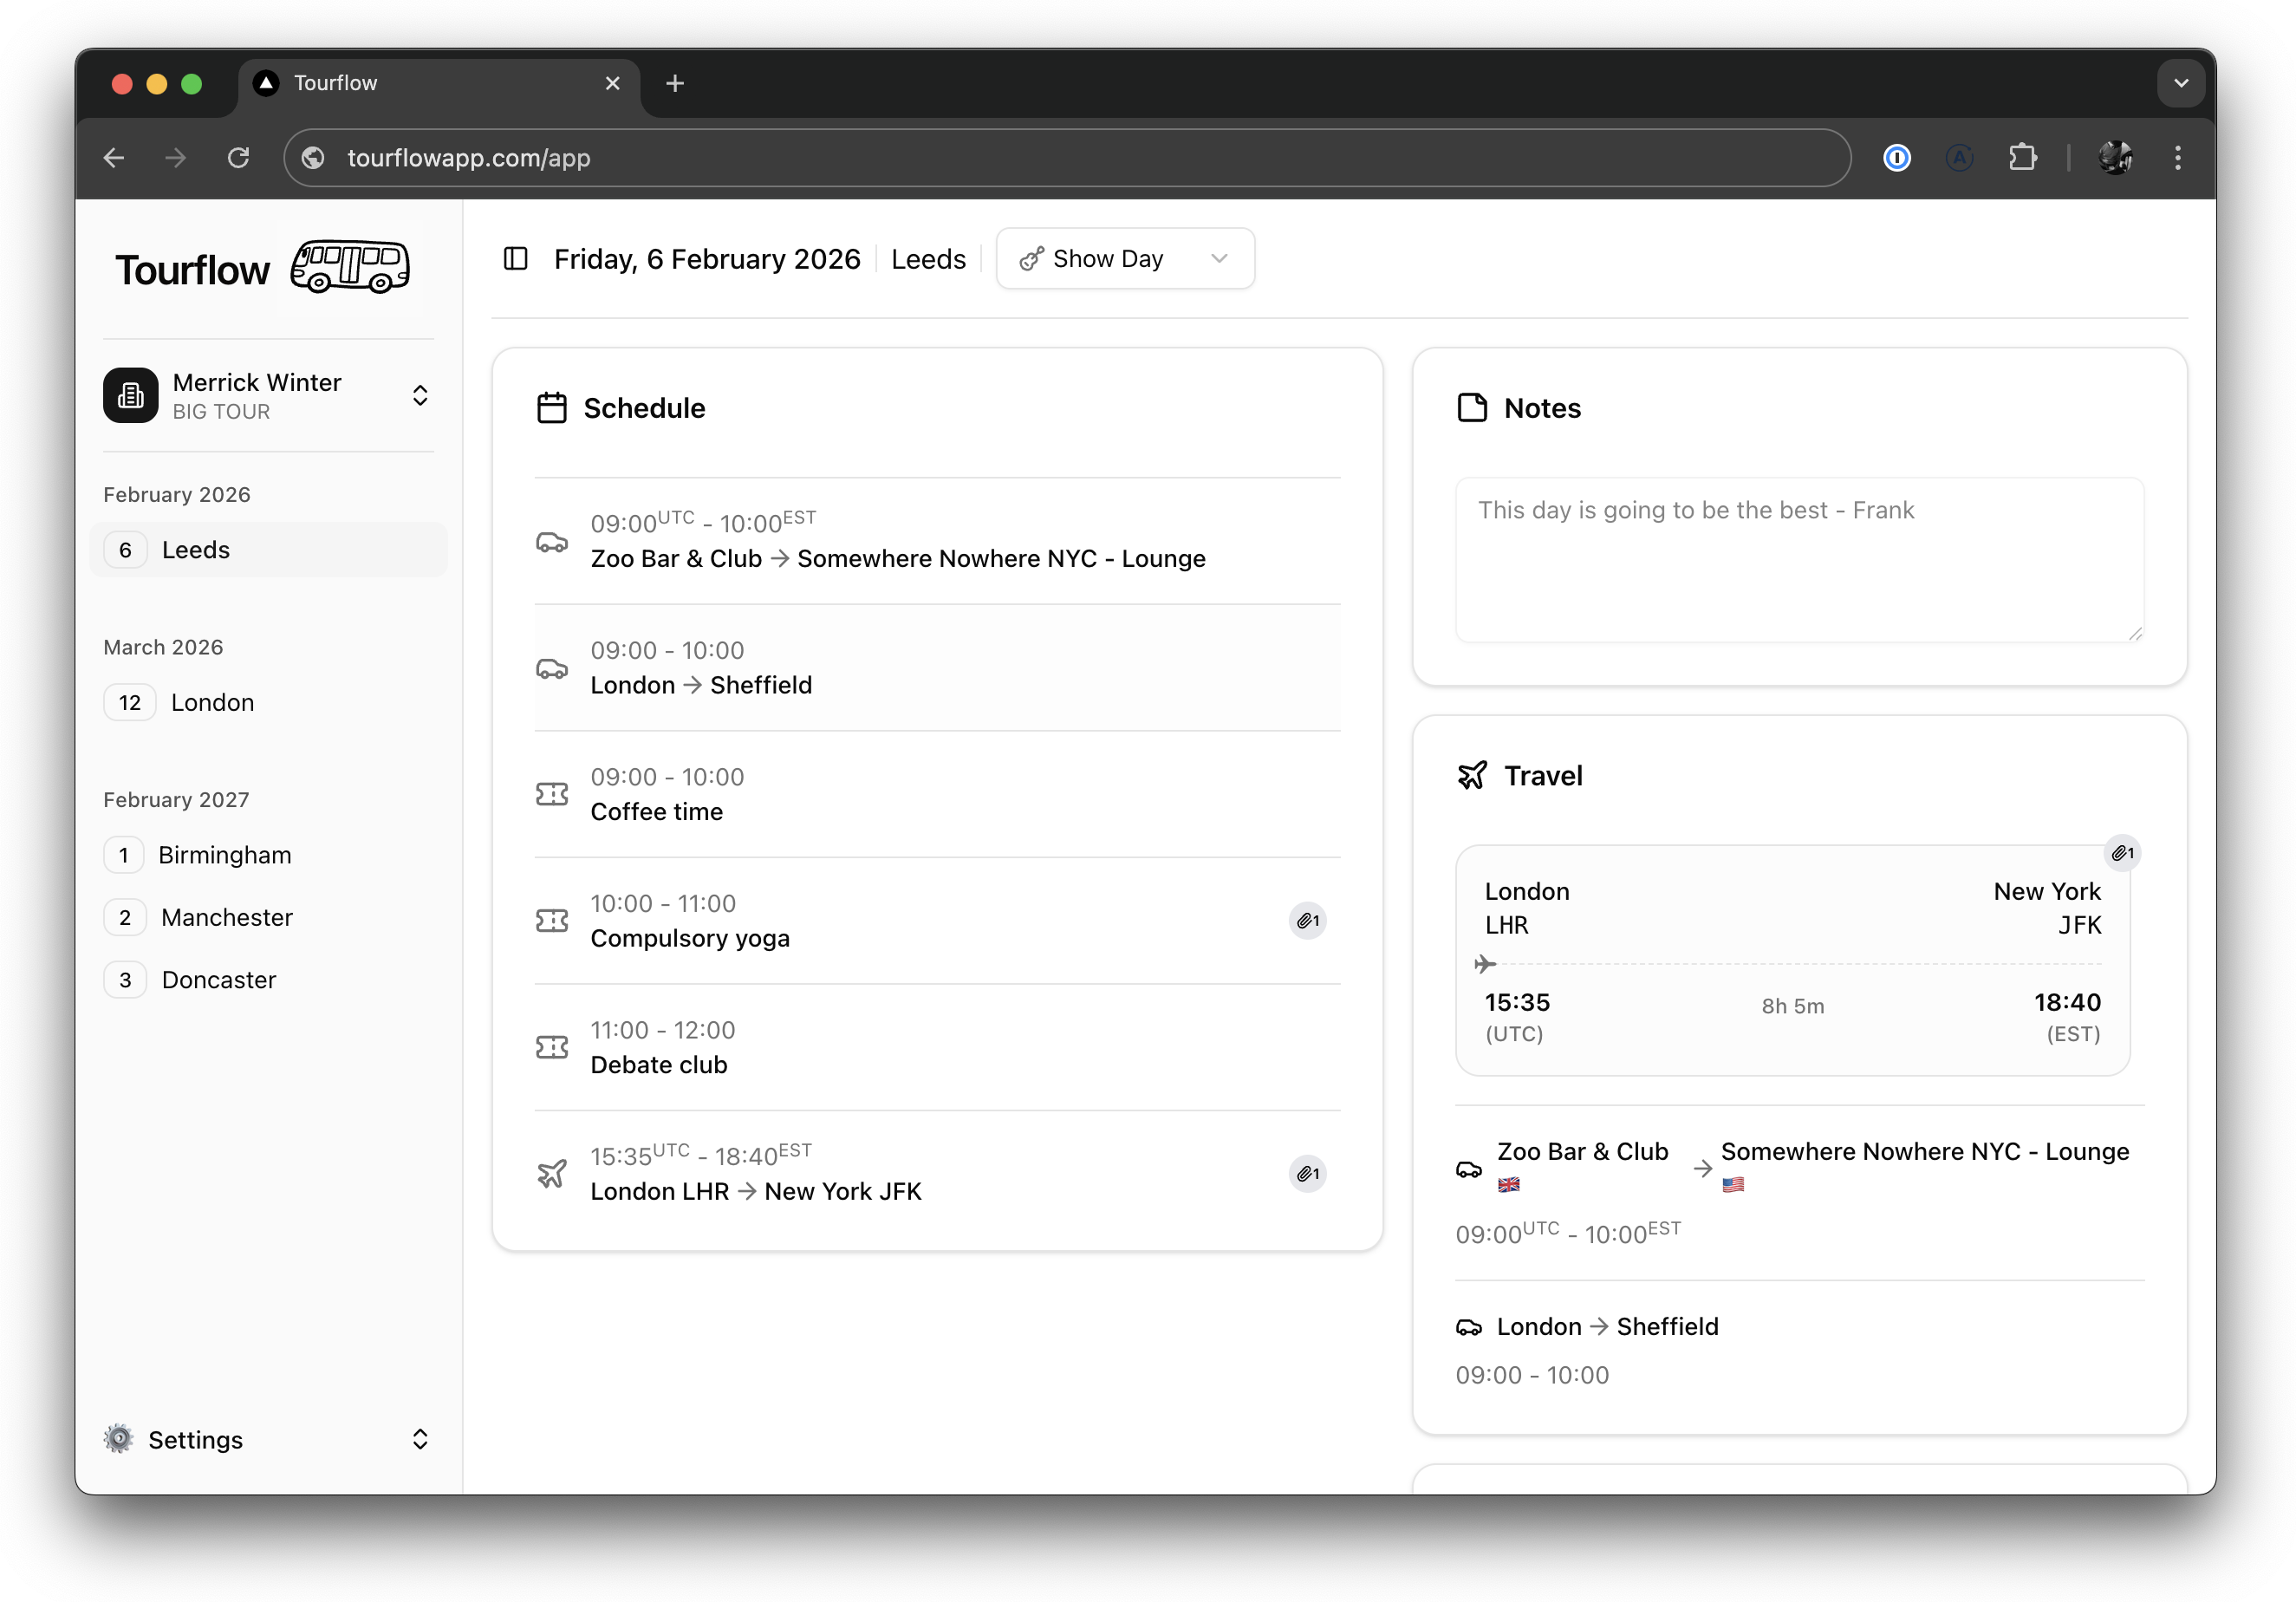Screen dimensions: 2296x1602
Task: Select Leeds under February 2026
Action: click(x=195, y=549)
